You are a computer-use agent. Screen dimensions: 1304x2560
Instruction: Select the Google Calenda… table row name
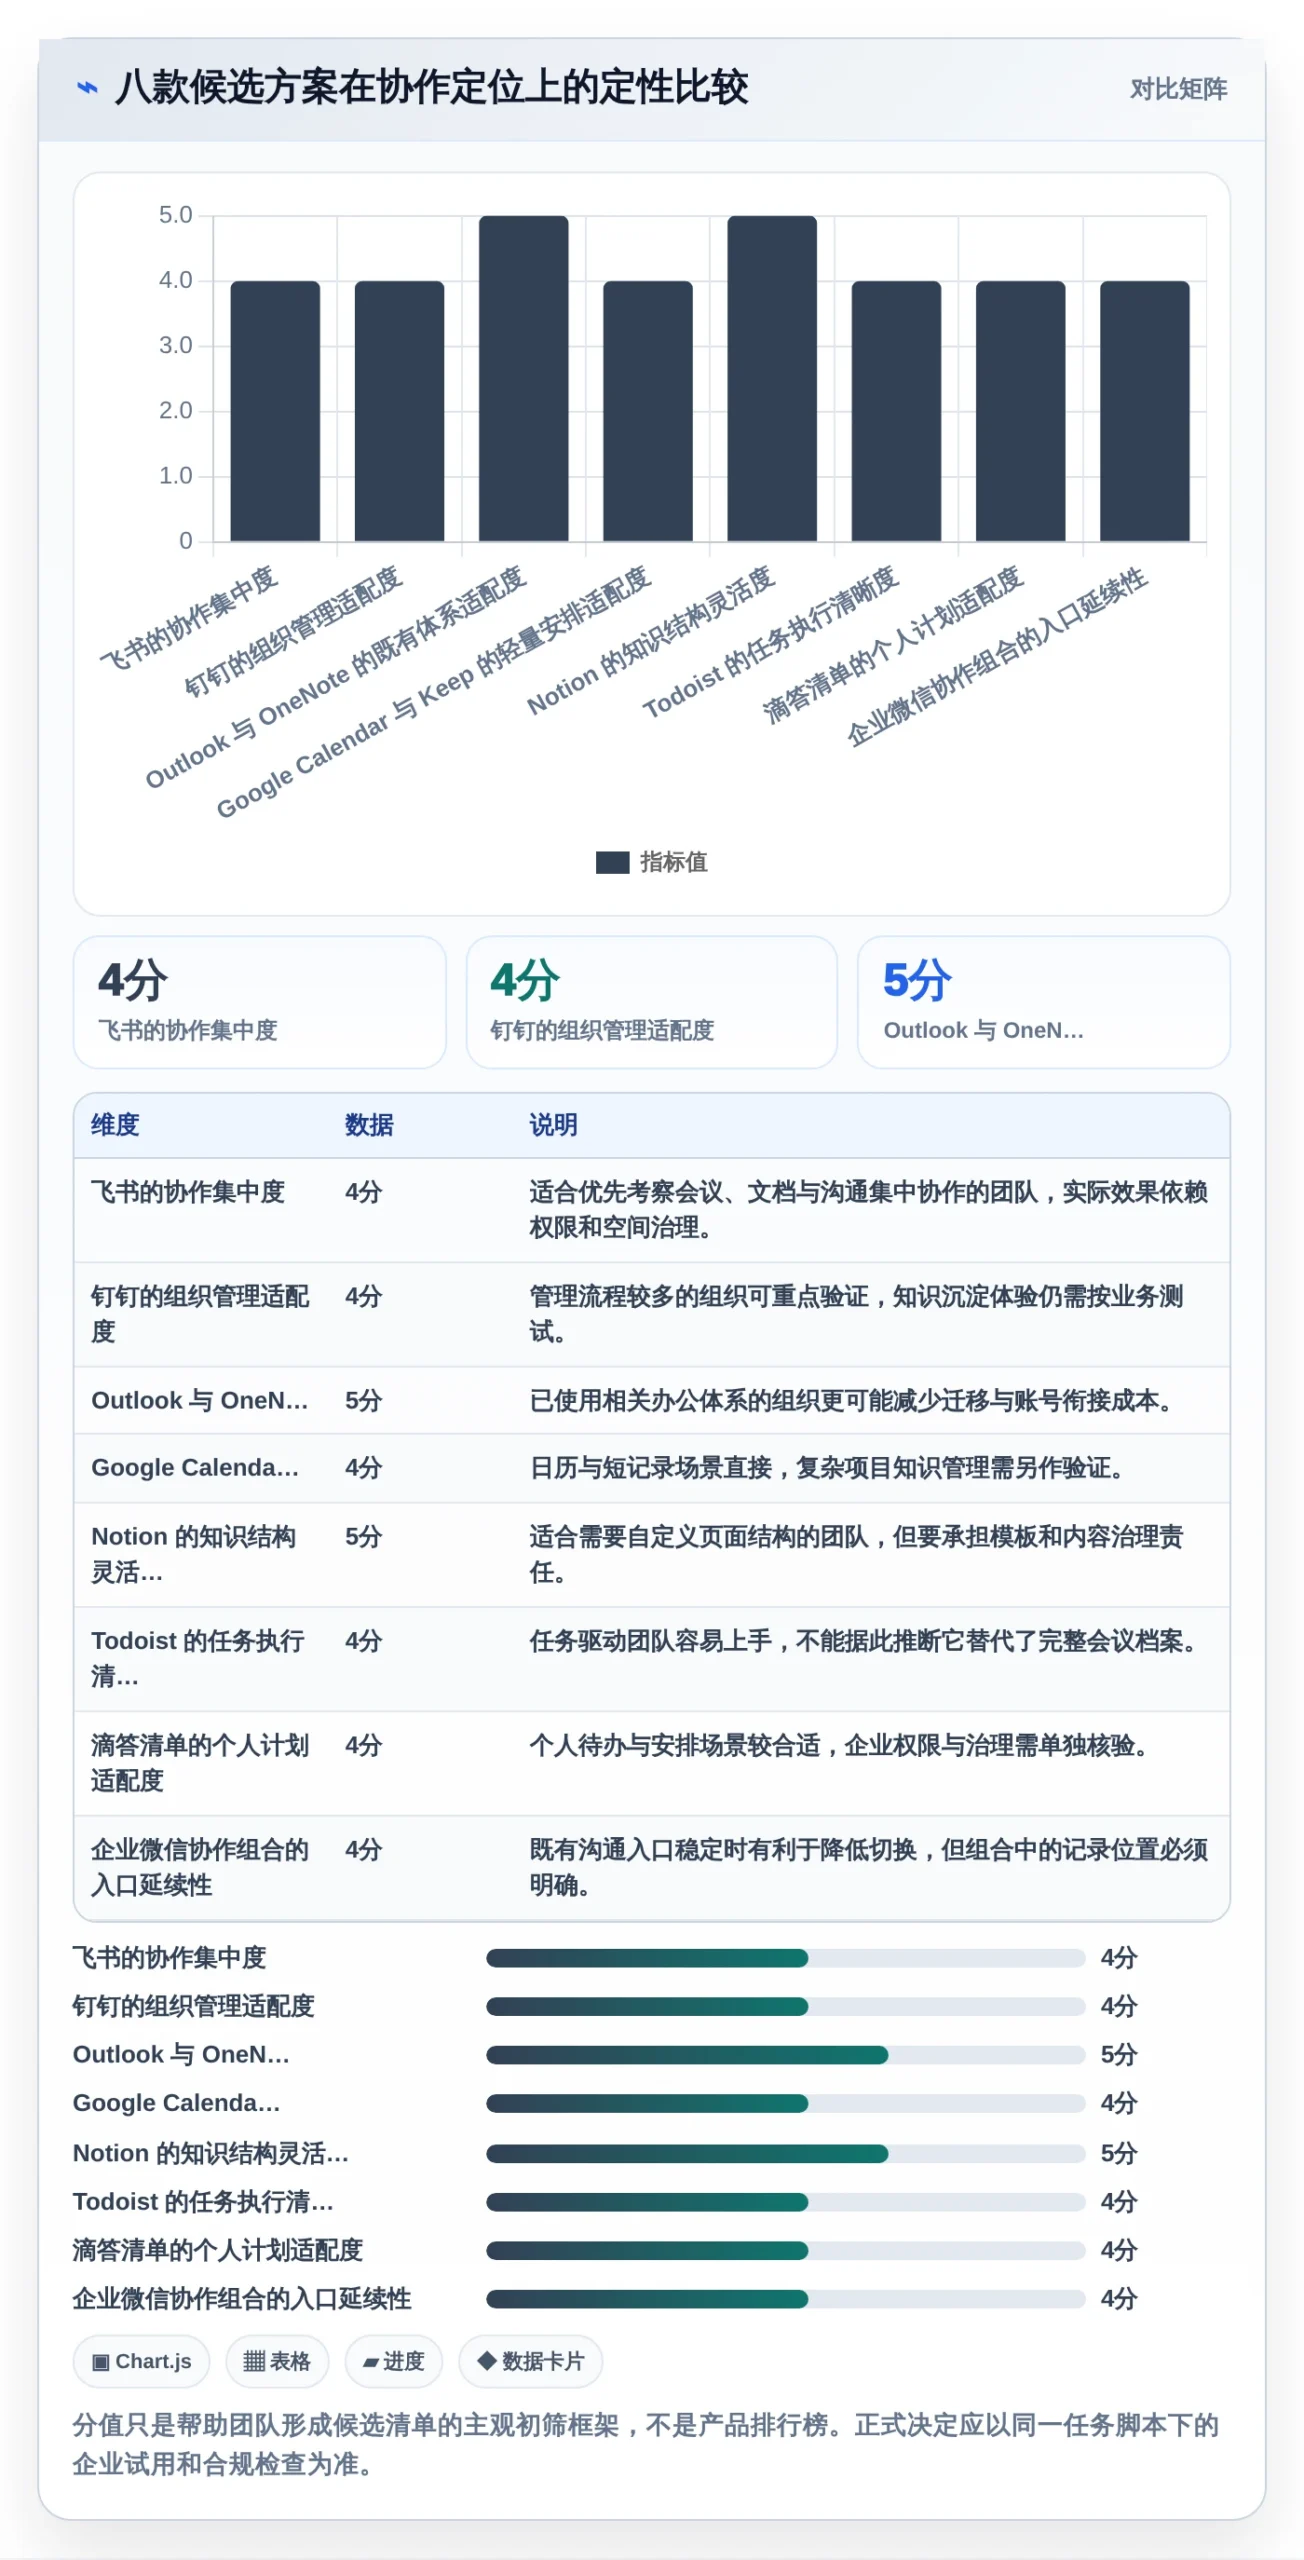[x=195, y=1468]
